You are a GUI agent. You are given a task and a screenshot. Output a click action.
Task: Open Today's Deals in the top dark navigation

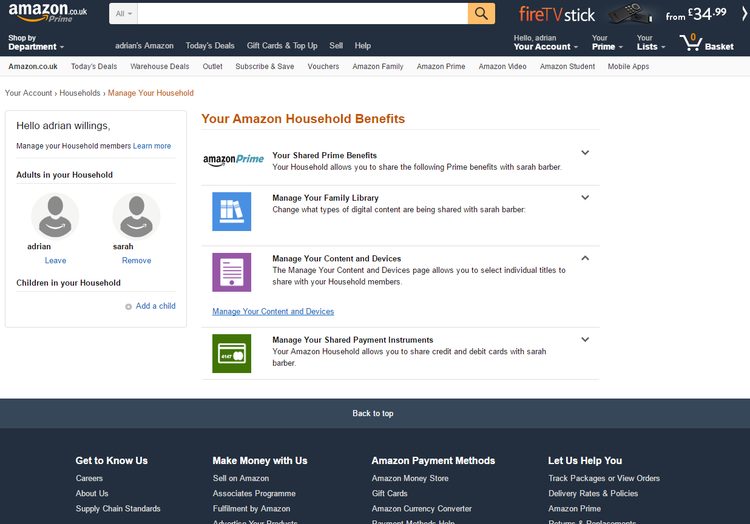pyautogui.click(x=210, y=46)
